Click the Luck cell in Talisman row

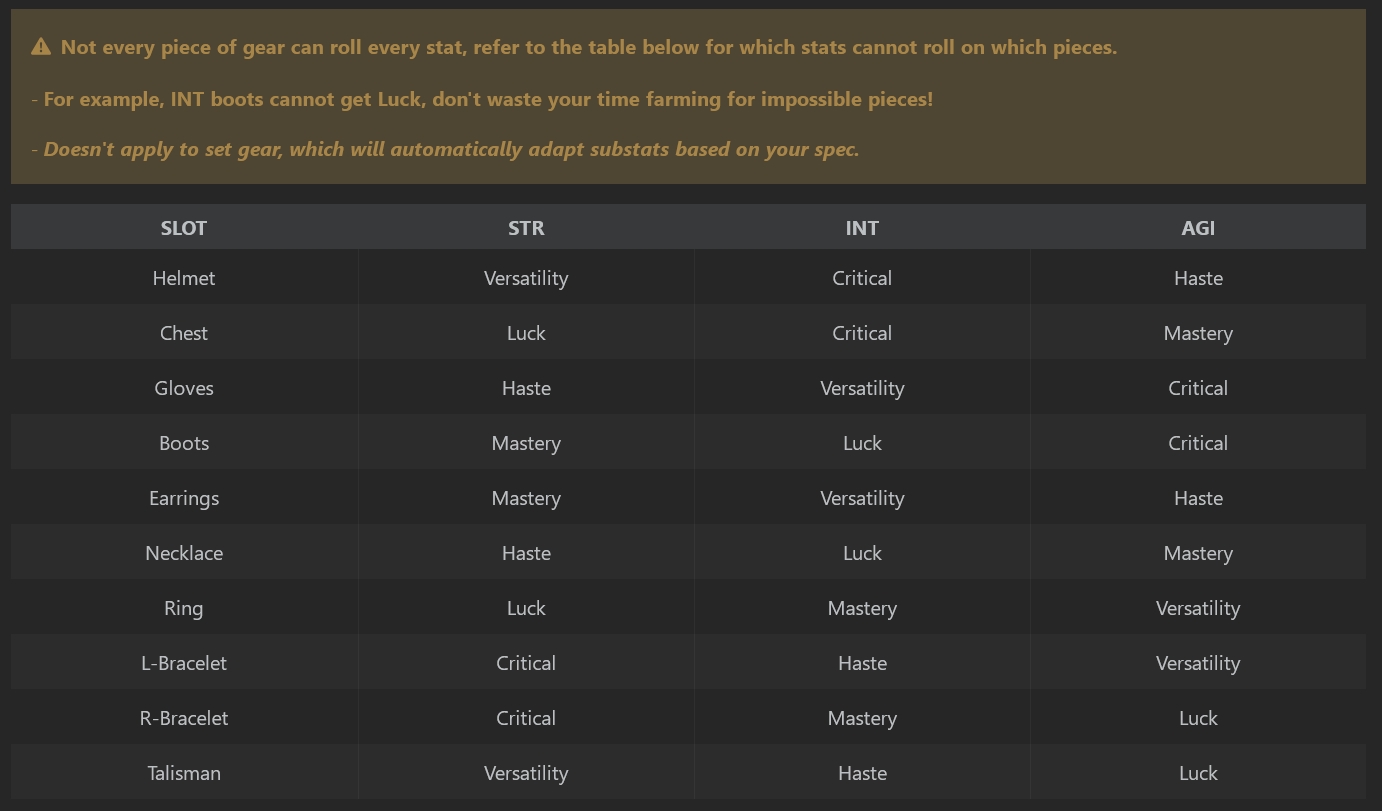coord(1198,773)
